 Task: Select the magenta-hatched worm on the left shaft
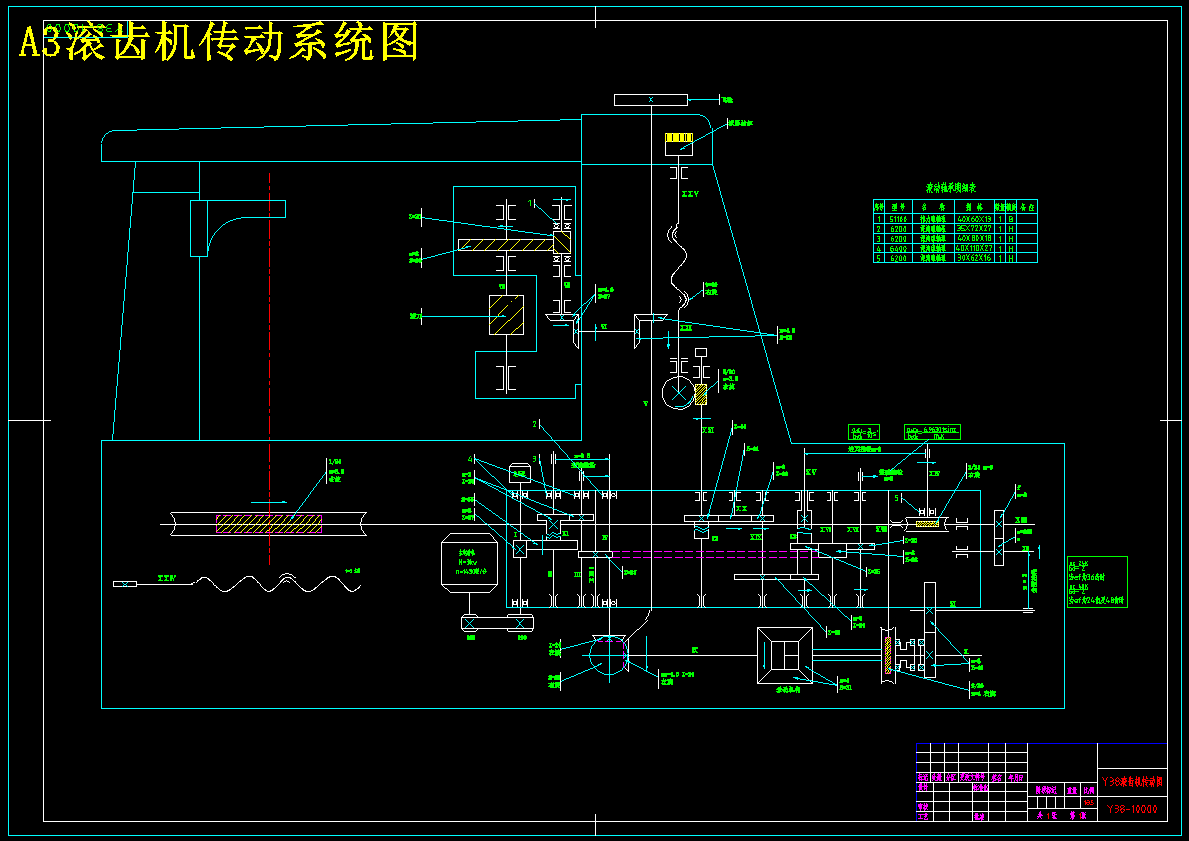pyautogui.click(x=269, y=524)
